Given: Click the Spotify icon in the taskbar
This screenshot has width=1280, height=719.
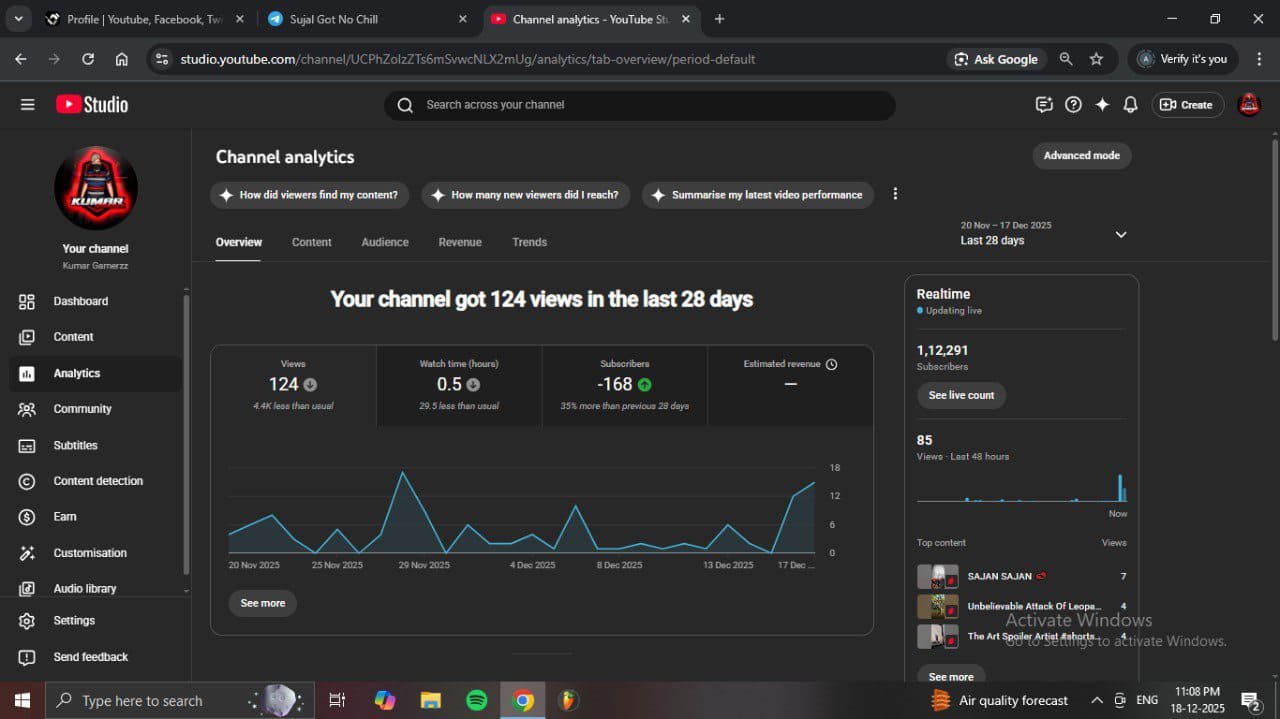Looking at the screenshot, I should (477, 700).
